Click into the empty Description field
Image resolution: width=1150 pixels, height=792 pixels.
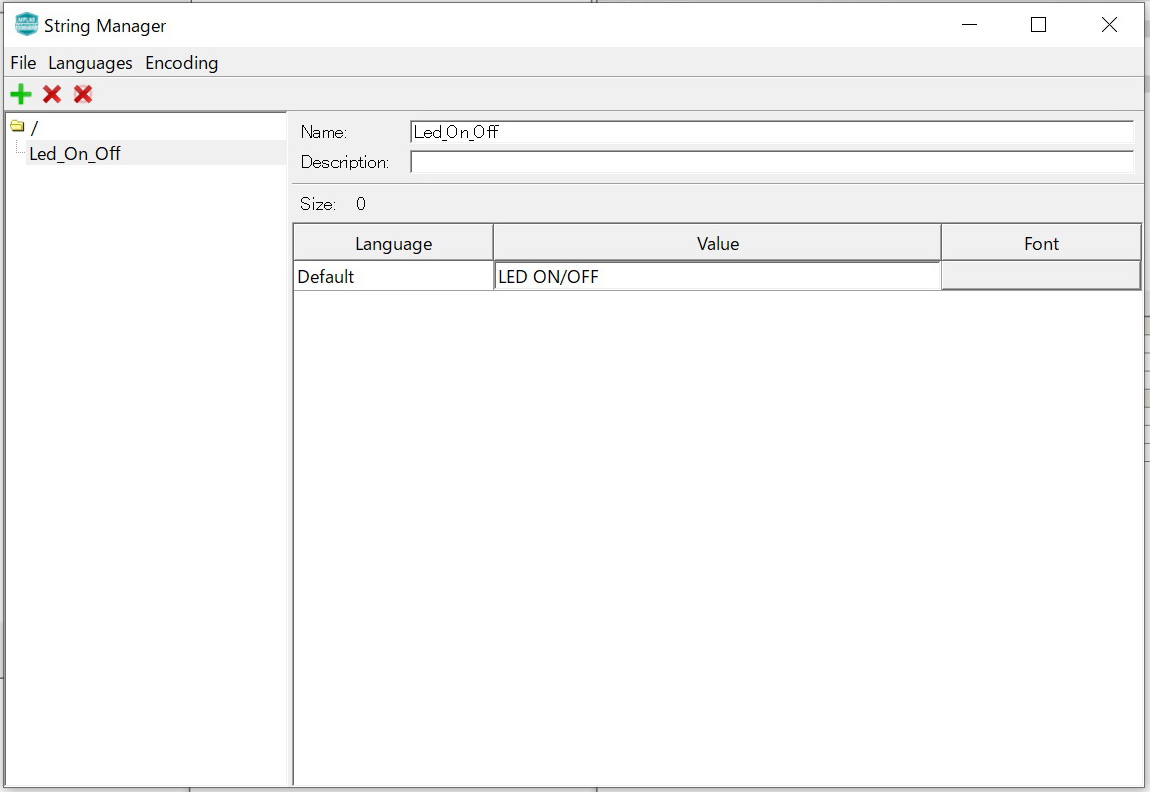click(771, 162)
